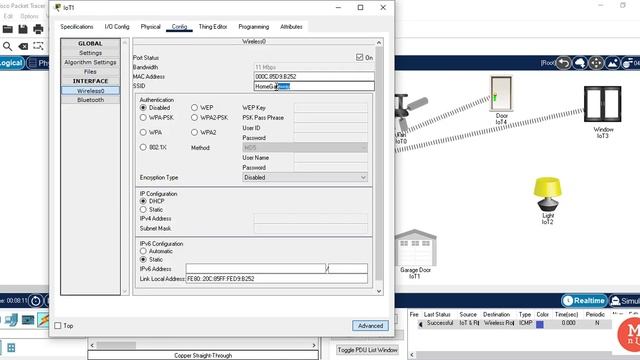Switch to the Programming tab
This screenshot has height=360, width=640.
point(253,27)
